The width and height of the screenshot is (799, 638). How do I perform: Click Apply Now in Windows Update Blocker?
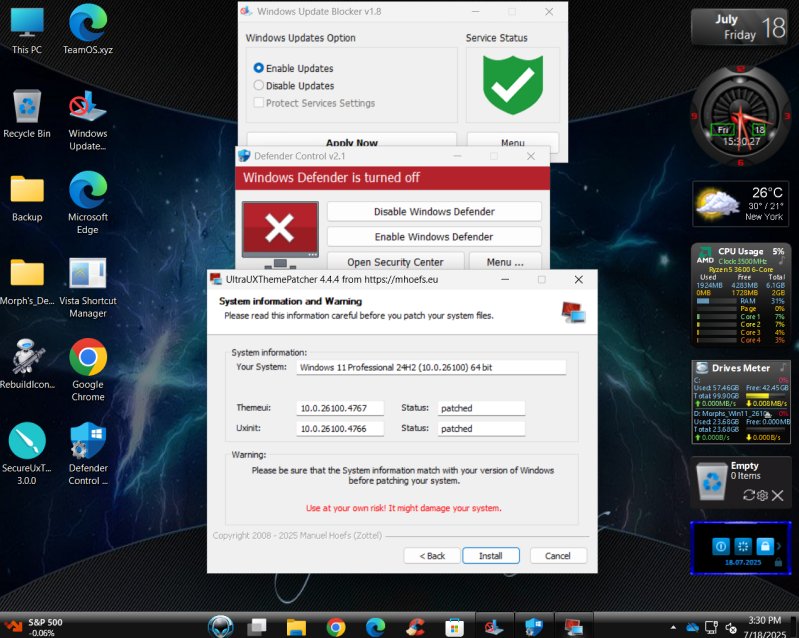(352, 142)
